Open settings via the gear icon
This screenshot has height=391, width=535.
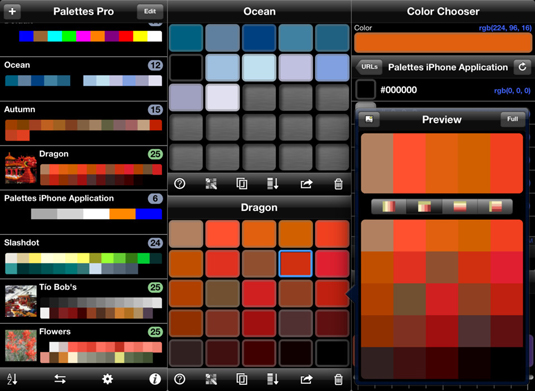coord(107,379)
